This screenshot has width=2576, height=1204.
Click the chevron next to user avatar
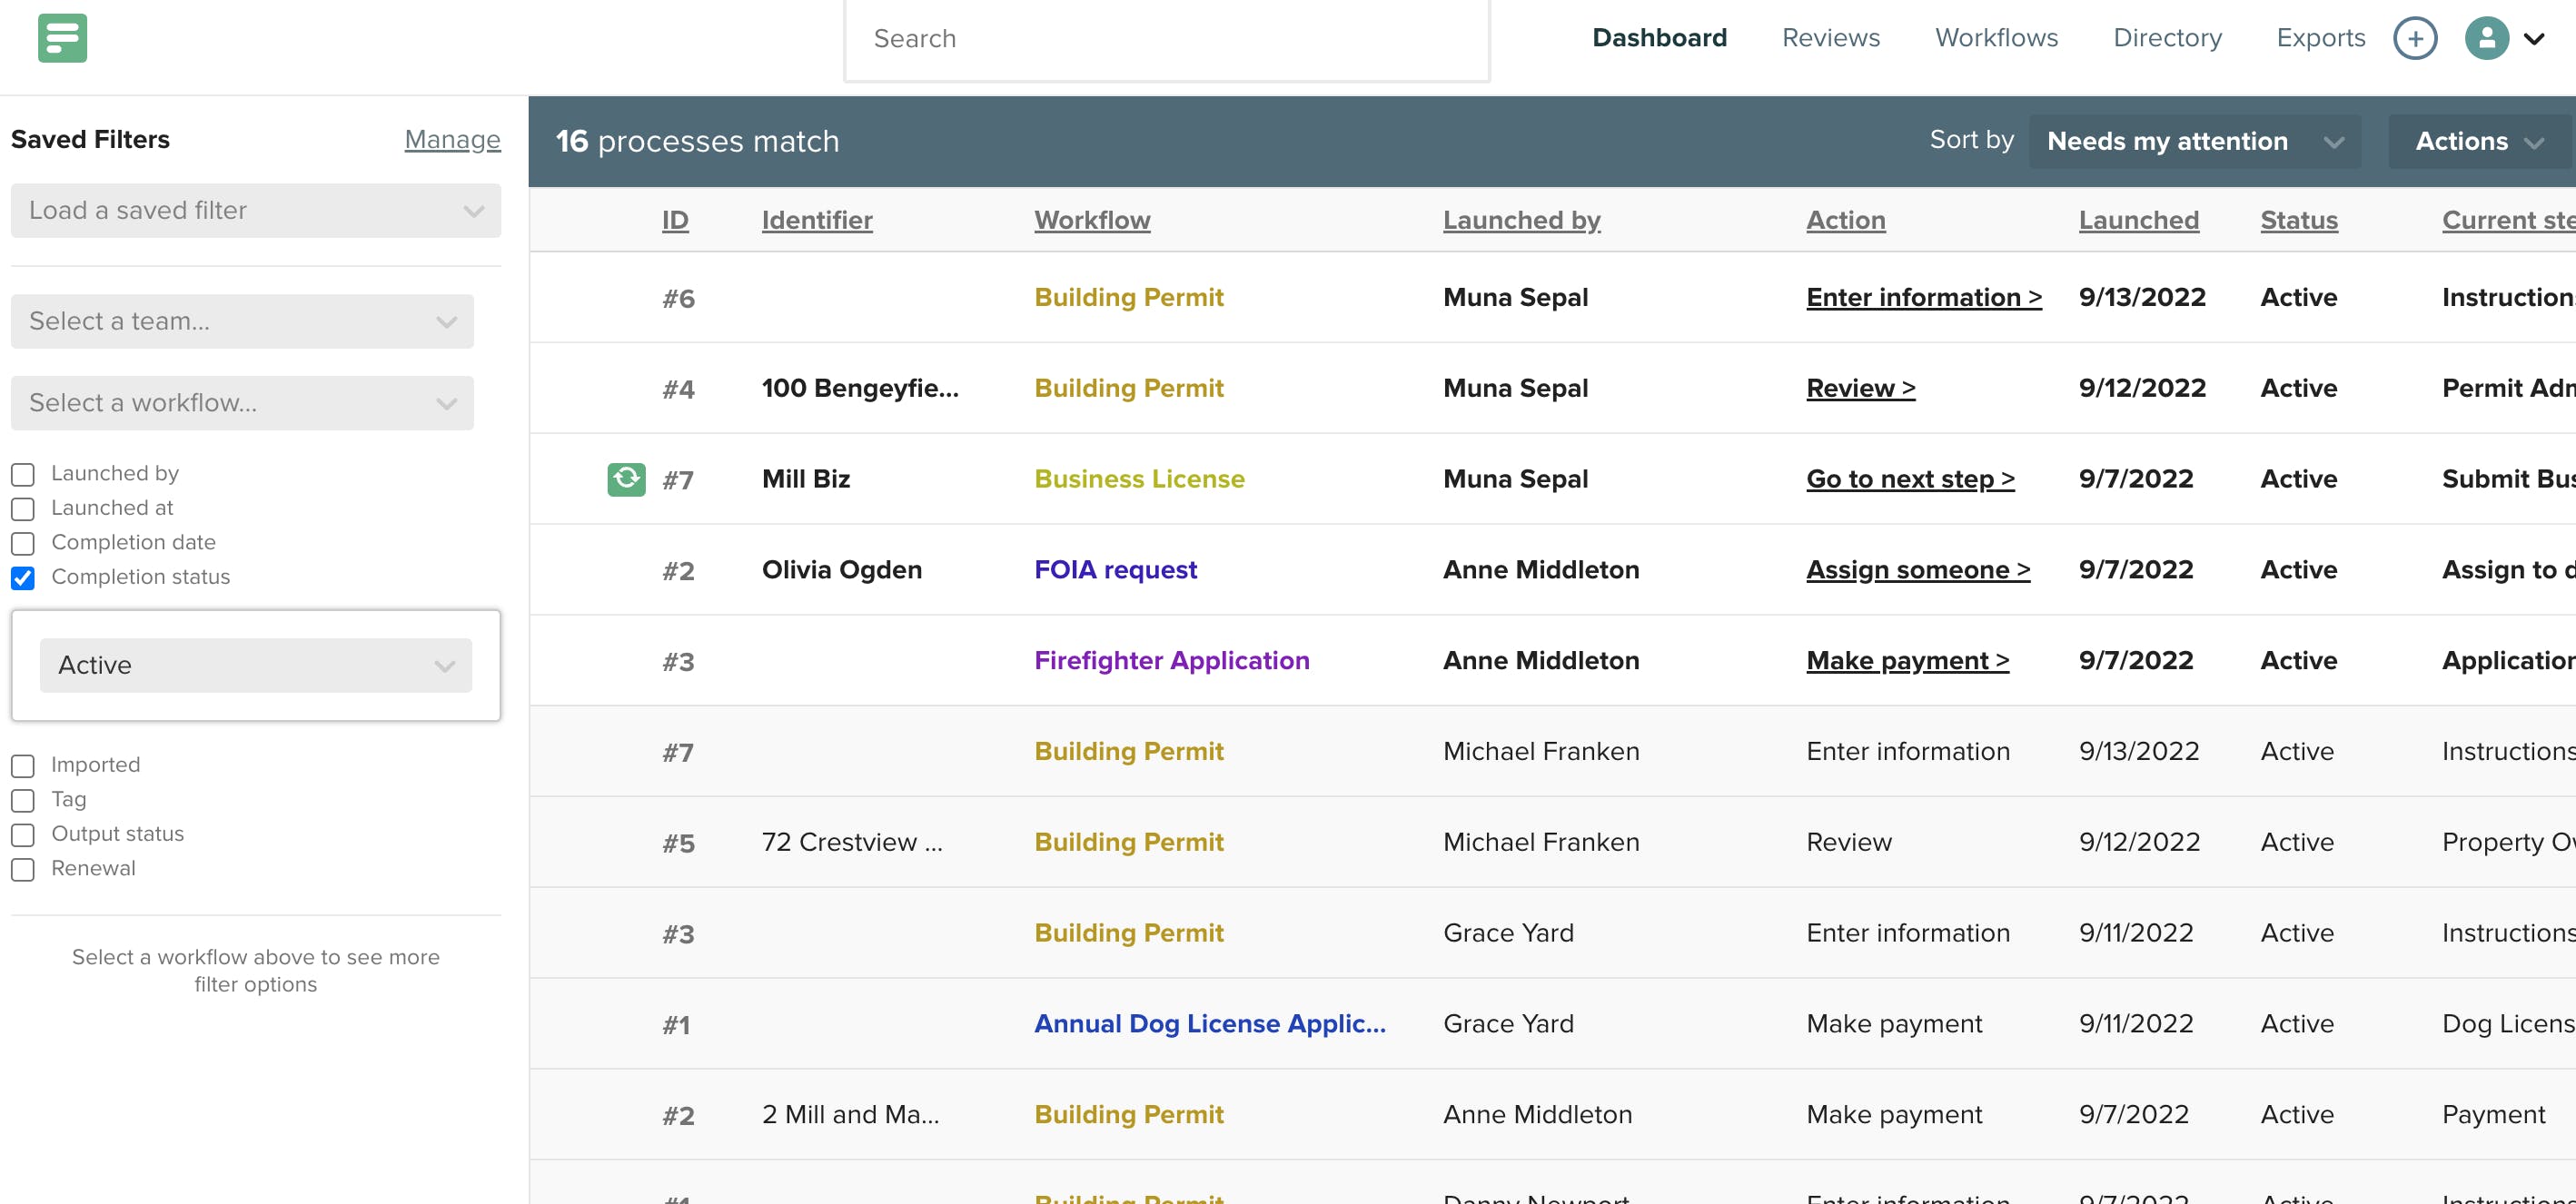(x=2534, y=39)
